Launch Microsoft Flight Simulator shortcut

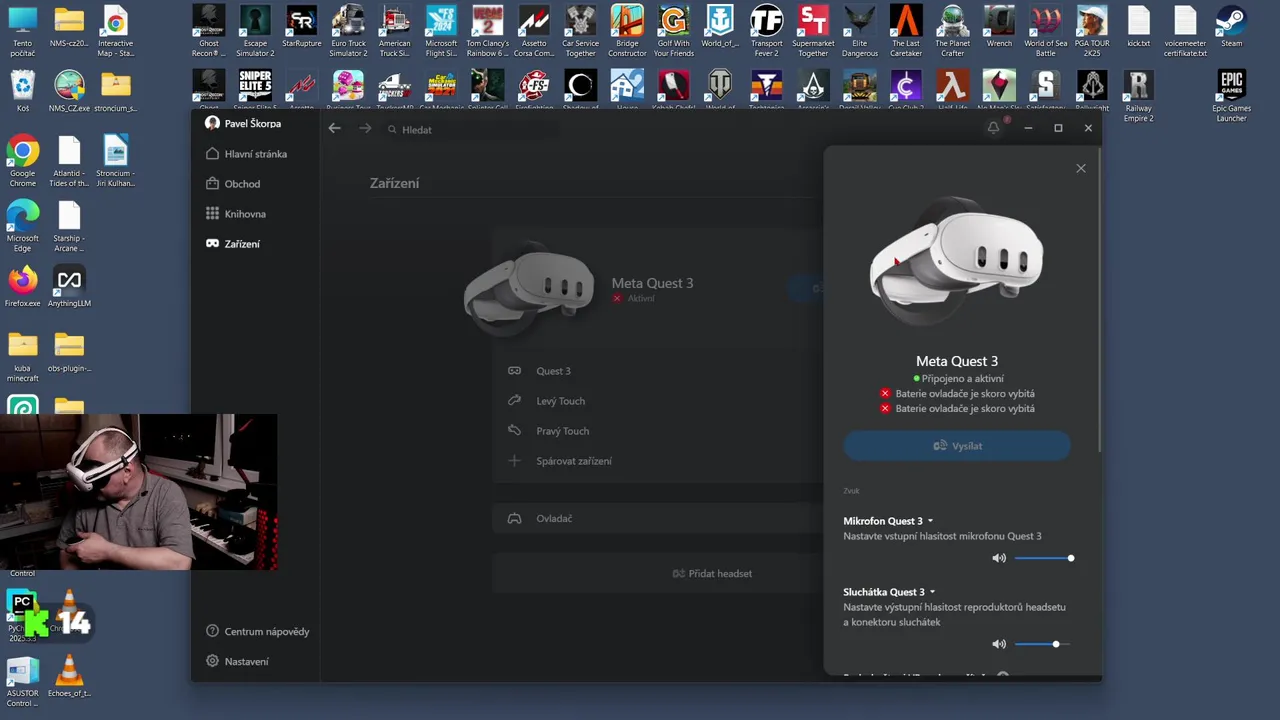click(x=441, y=32)
